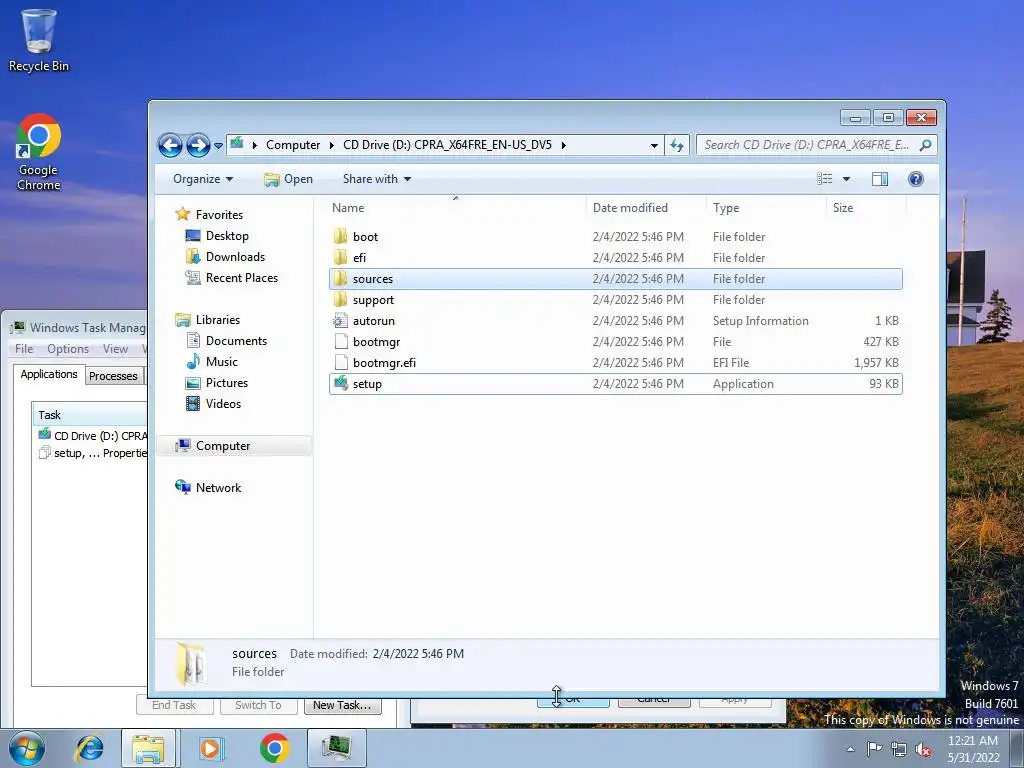Click the Task column header in Task Manager
The width and height of the screenshot is (1024, 768).
coord(90,415)
